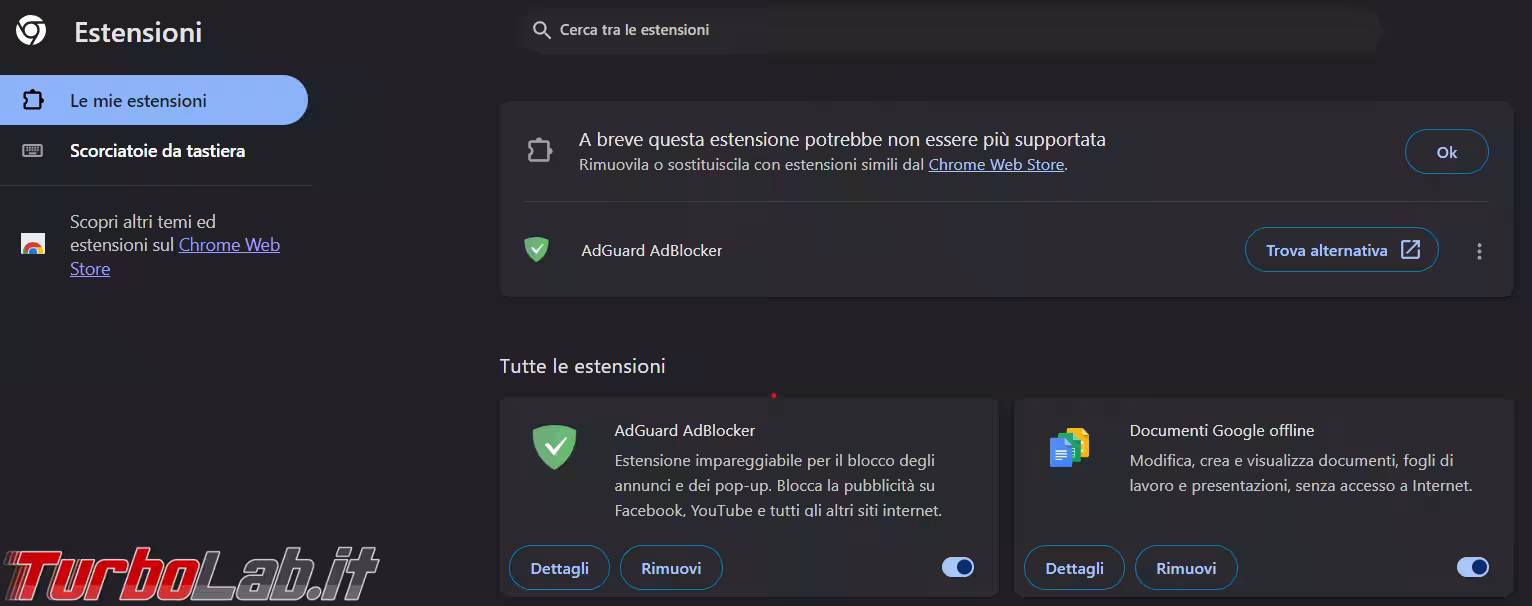This screenshot has height=606, width=1532.
Task: Click Rimuovi for Documenti Google offline
Action: 1186,568
